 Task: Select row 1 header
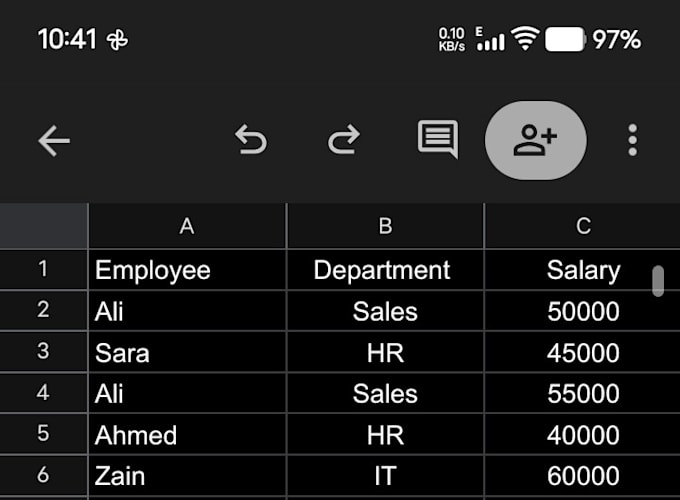43,269
